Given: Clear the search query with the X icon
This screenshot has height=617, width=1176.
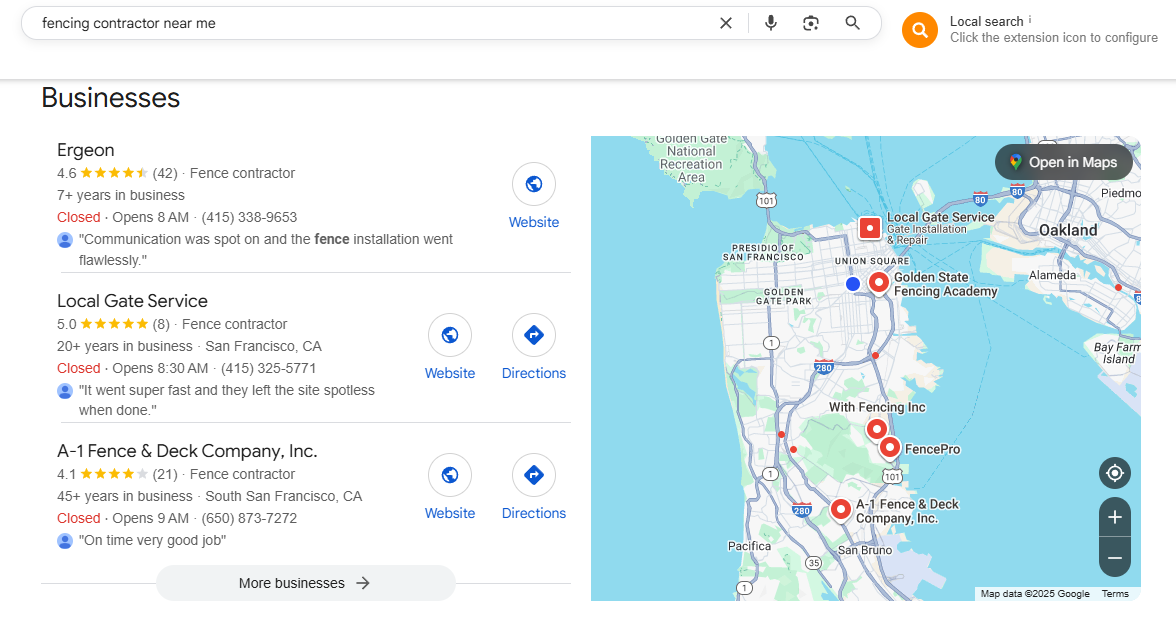Looking at the screenshot, I should point(725,23).
